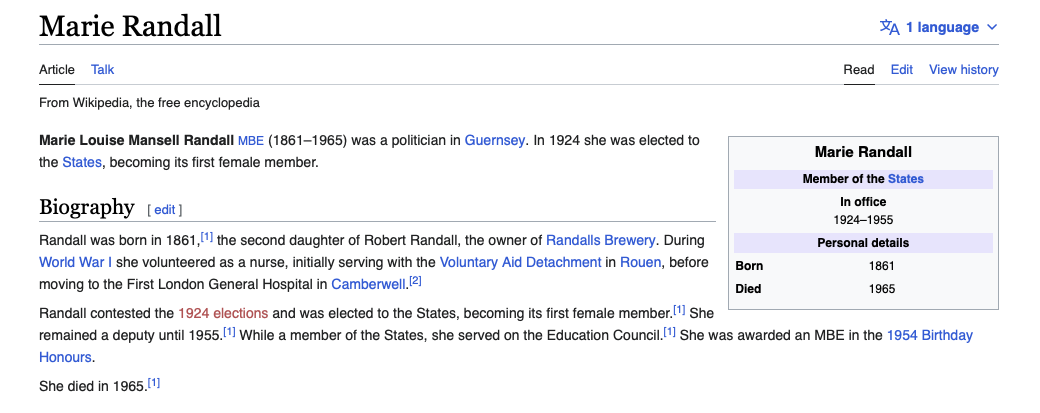Click citation [1] after 'born in 1861'
Viewport: 1040px width, 413px height.
tap(207, 237)
